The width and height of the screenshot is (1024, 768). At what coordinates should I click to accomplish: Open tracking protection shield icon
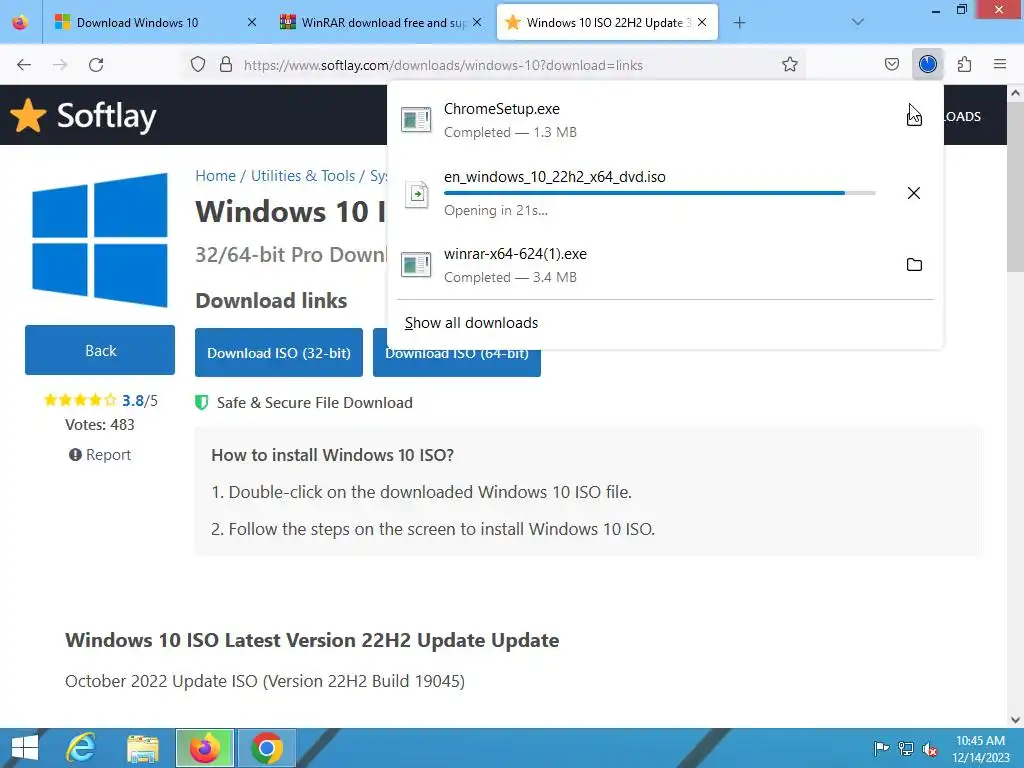[x=198, y=65]
